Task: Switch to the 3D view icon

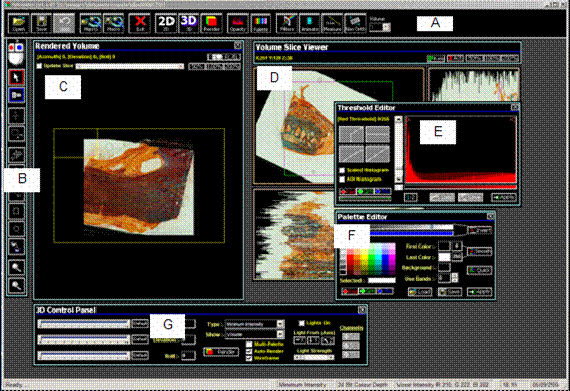Action: click(189, 23)
